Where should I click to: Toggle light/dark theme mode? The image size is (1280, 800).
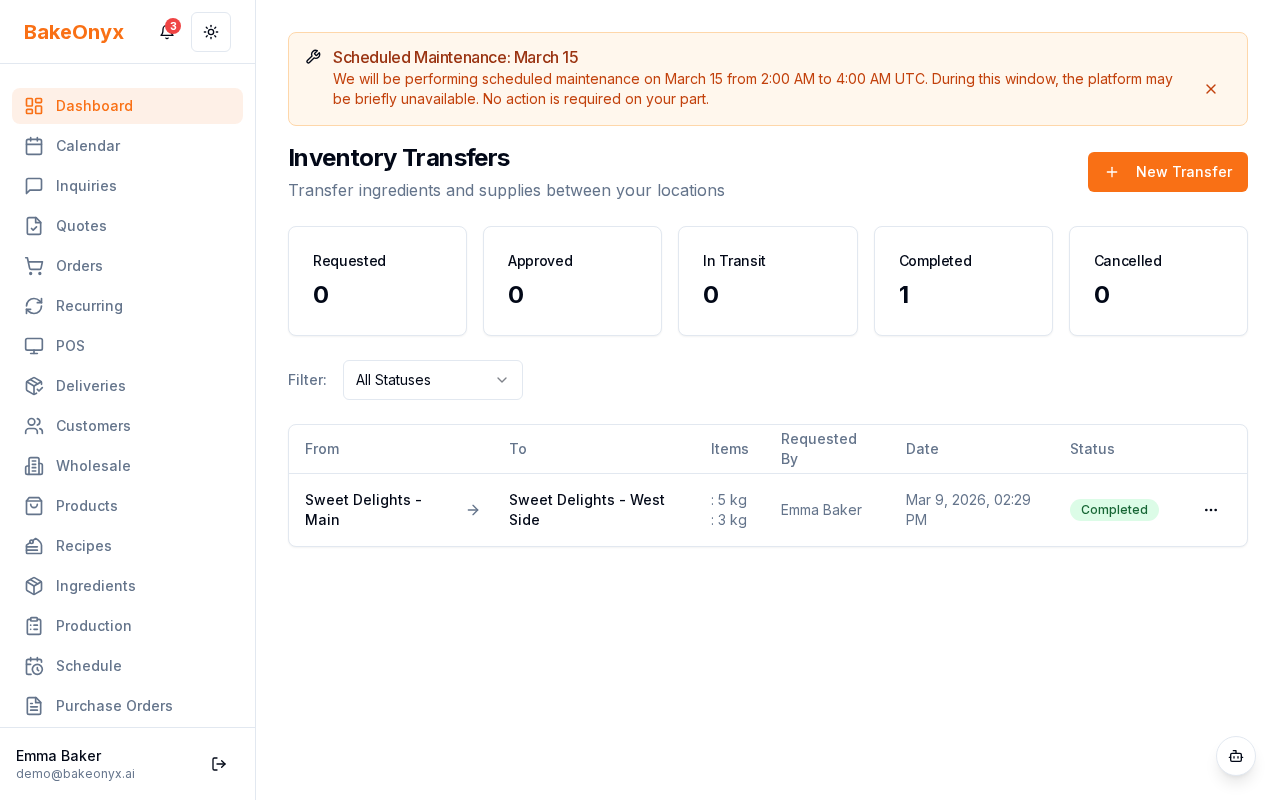click(211, 32)
